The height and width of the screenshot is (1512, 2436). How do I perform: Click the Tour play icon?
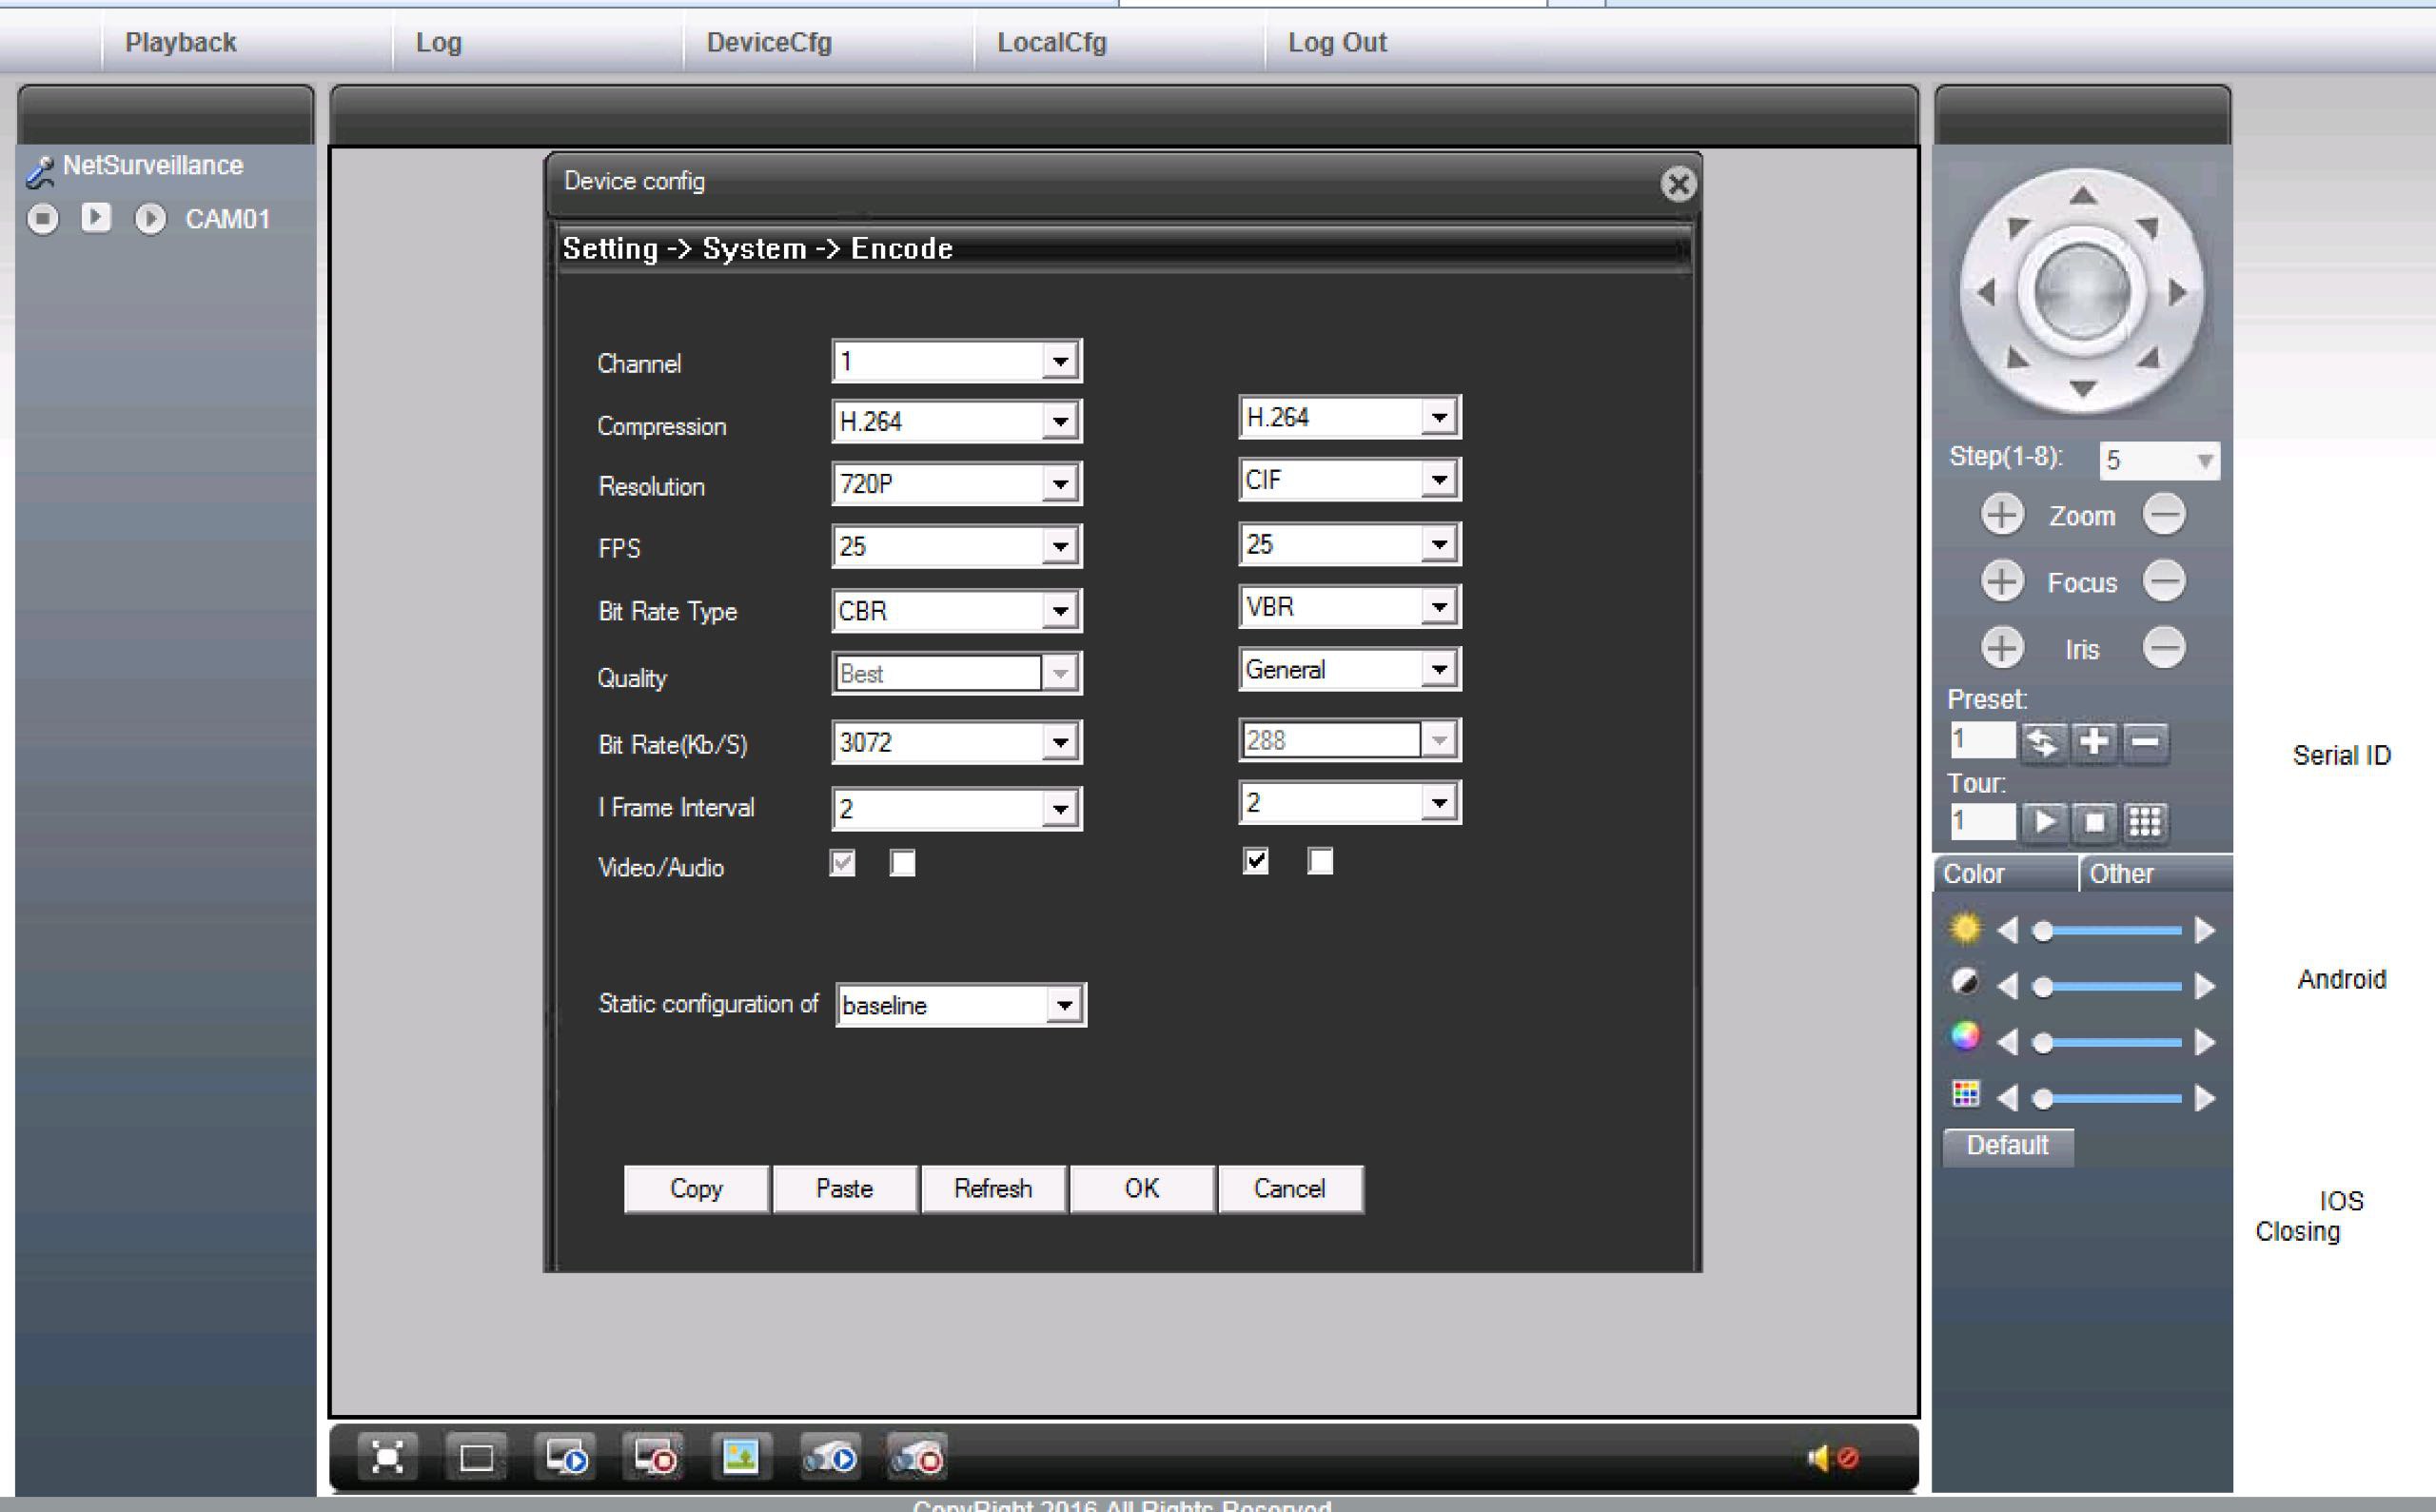point(2044,822)
